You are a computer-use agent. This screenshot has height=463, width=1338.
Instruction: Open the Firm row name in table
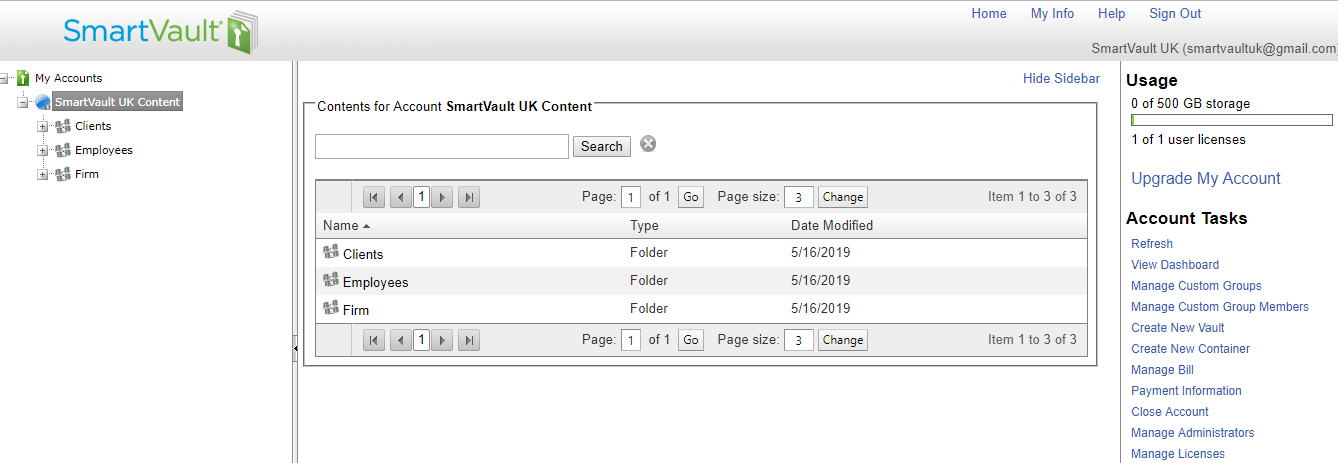pyautogui.click(x=356, y=310)
